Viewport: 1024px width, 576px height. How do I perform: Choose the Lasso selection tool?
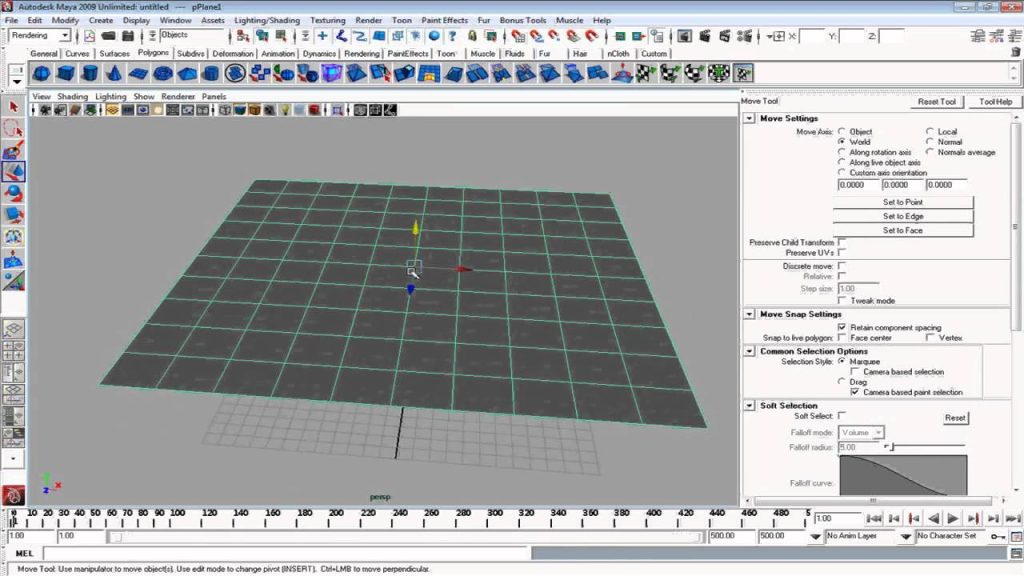coord(13,128)
